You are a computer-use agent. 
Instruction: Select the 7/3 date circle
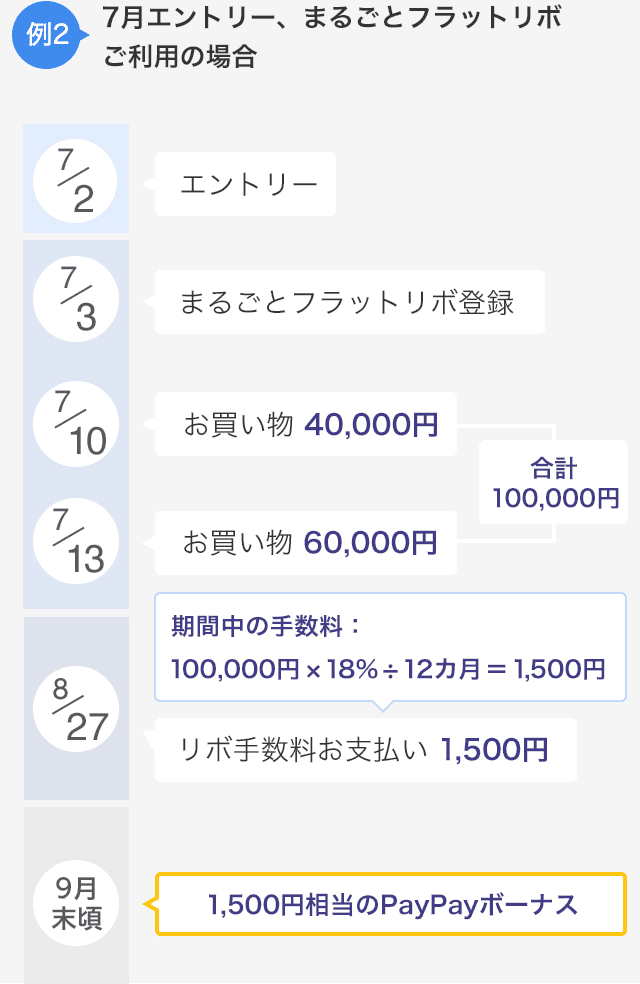click(x=75, y=299)
